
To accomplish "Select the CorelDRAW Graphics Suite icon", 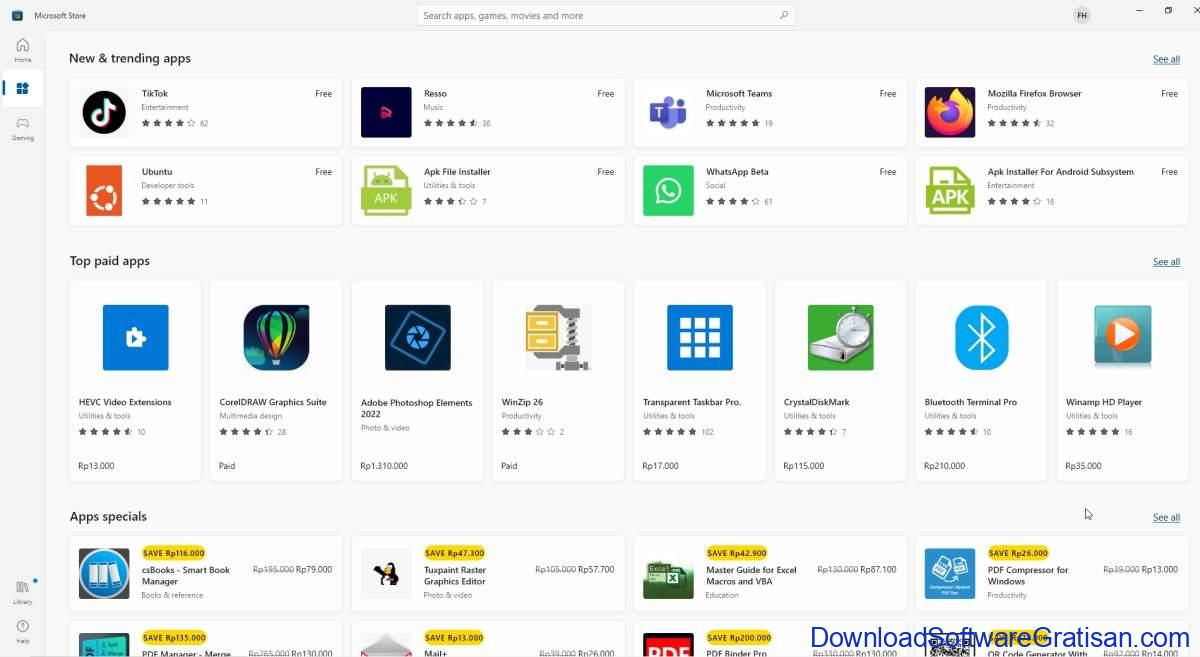I will click(277, 338).
